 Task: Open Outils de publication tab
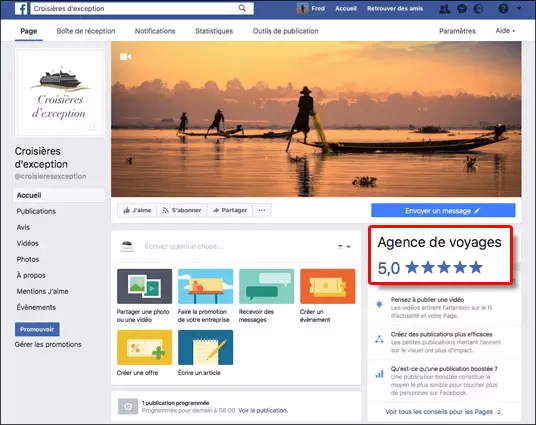(x=285, y=31)
